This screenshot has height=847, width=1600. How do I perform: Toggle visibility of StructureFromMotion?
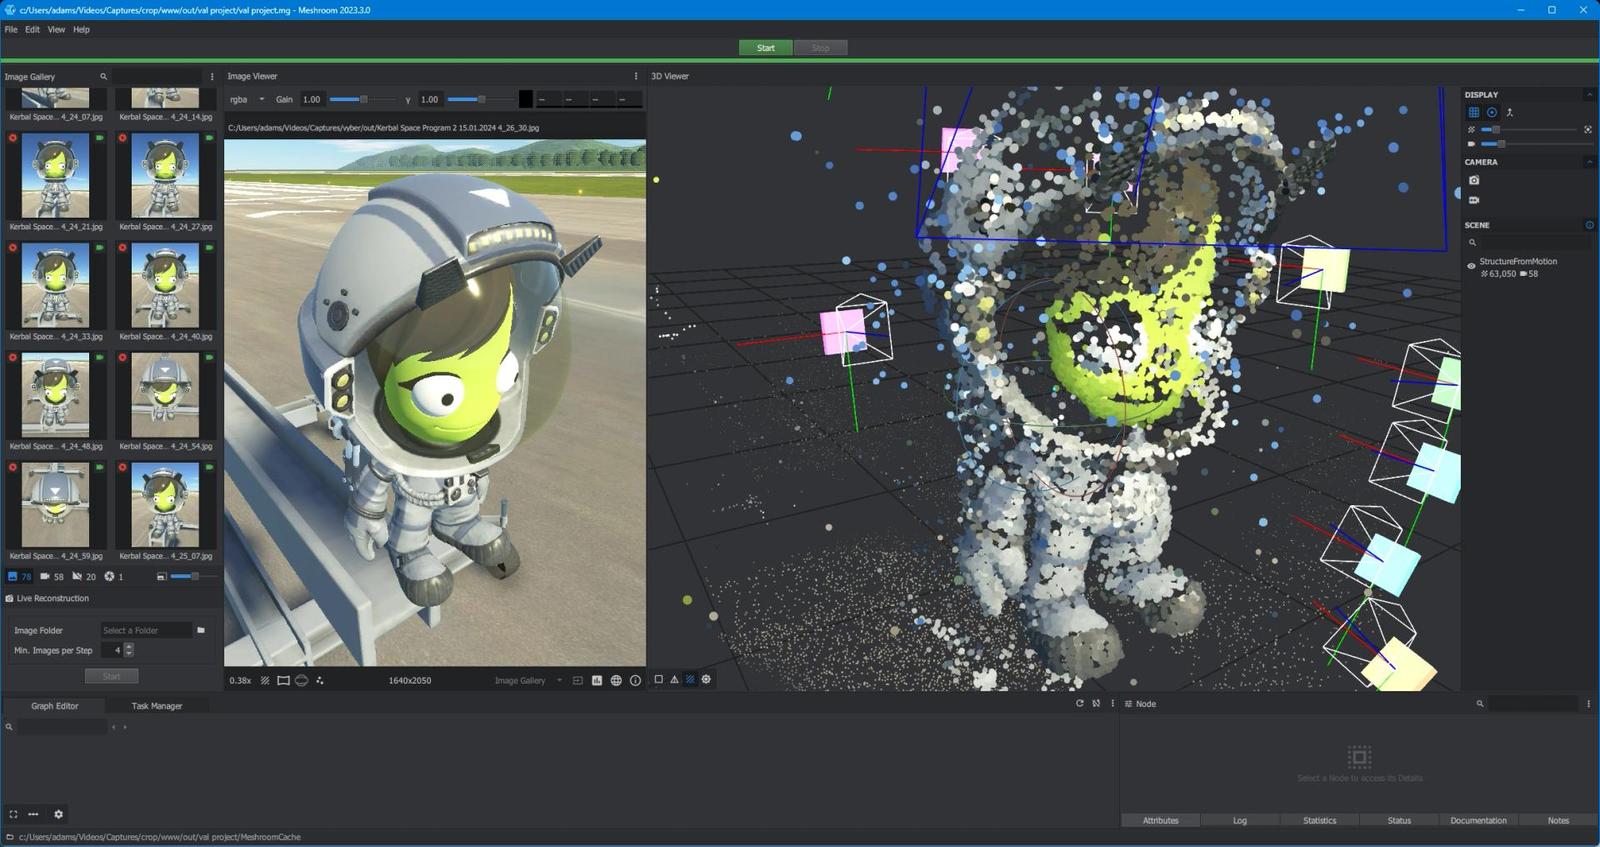(x=1471, y=266)
